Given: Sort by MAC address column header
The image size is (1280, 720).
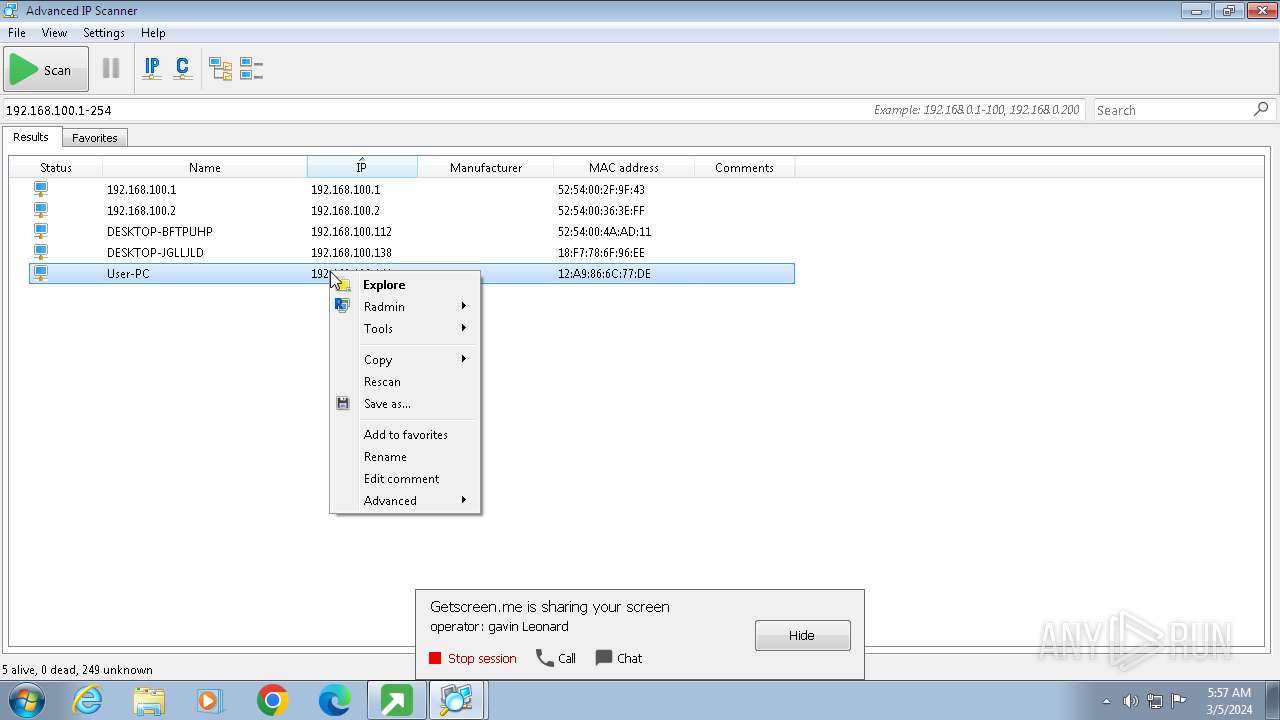Looking at the screenshot, I should (x=624, y=168).
